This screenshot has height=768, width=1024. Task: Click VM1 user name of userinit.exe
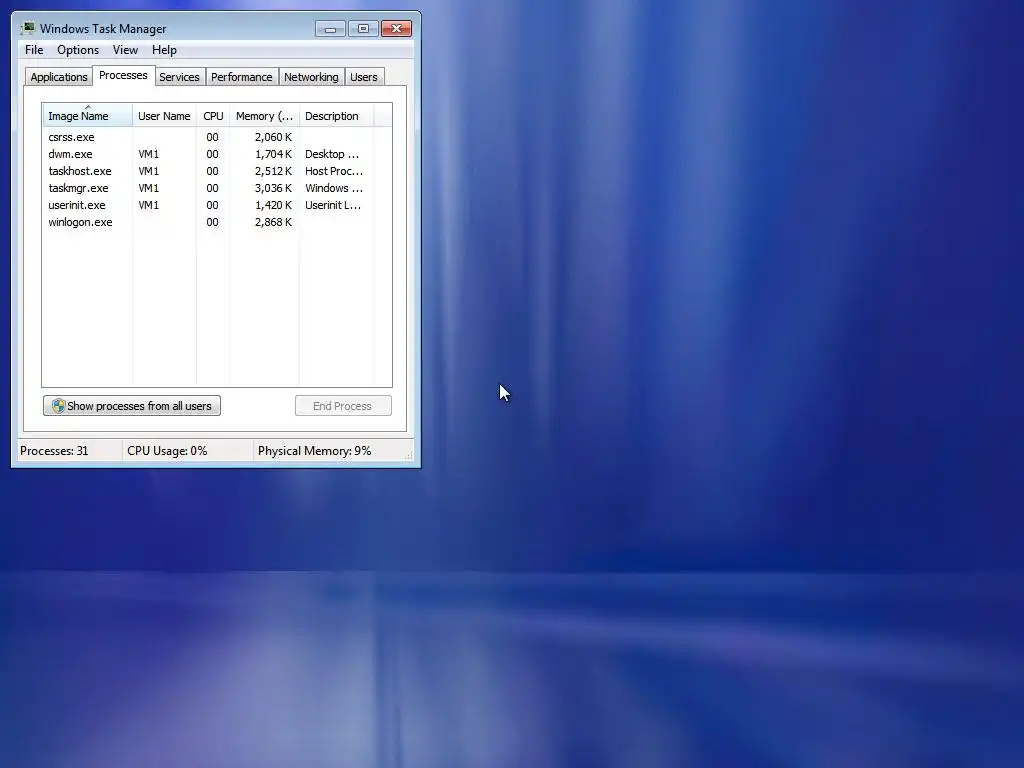click(x=148, y=205)
